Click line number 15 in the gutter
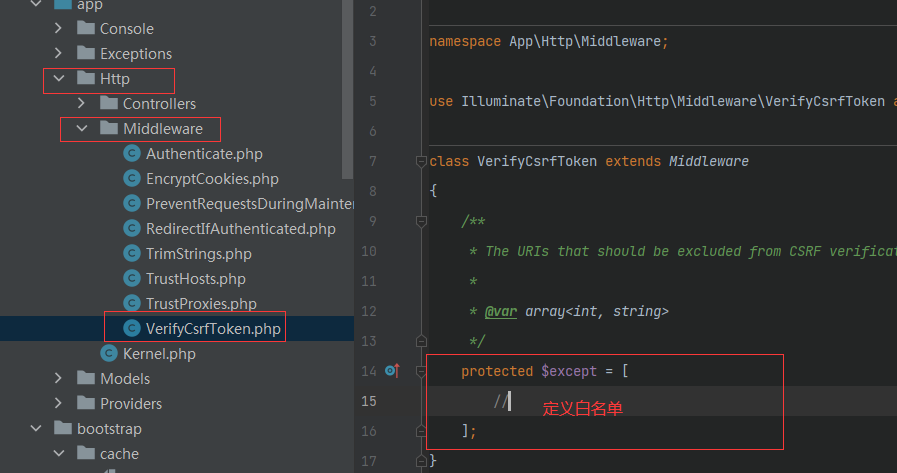Image resolution: width=897 pixels, height=473 pixels. tap(369, 401)
